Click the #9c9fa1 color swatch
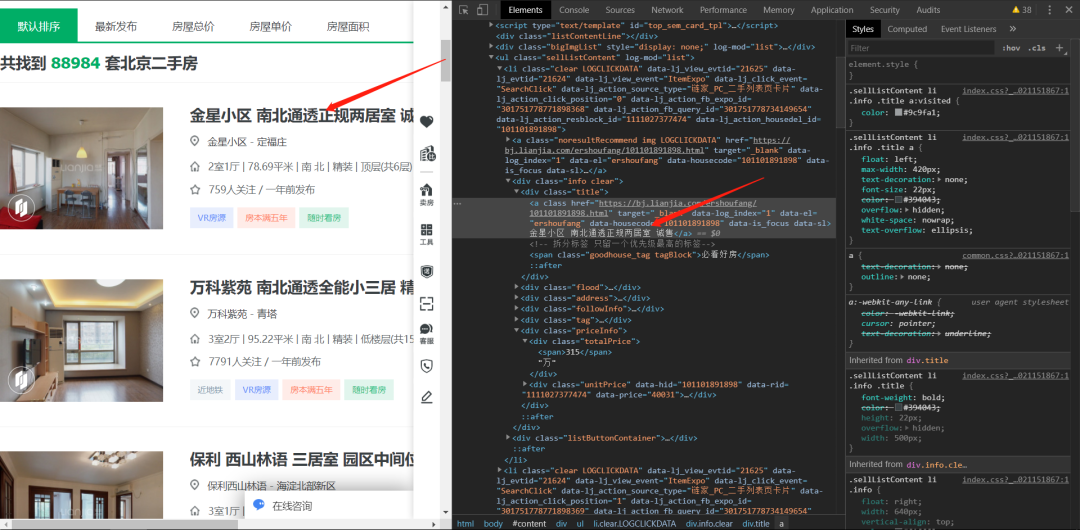The width and height of the screenshot is (1080, 530). (898, 112)
